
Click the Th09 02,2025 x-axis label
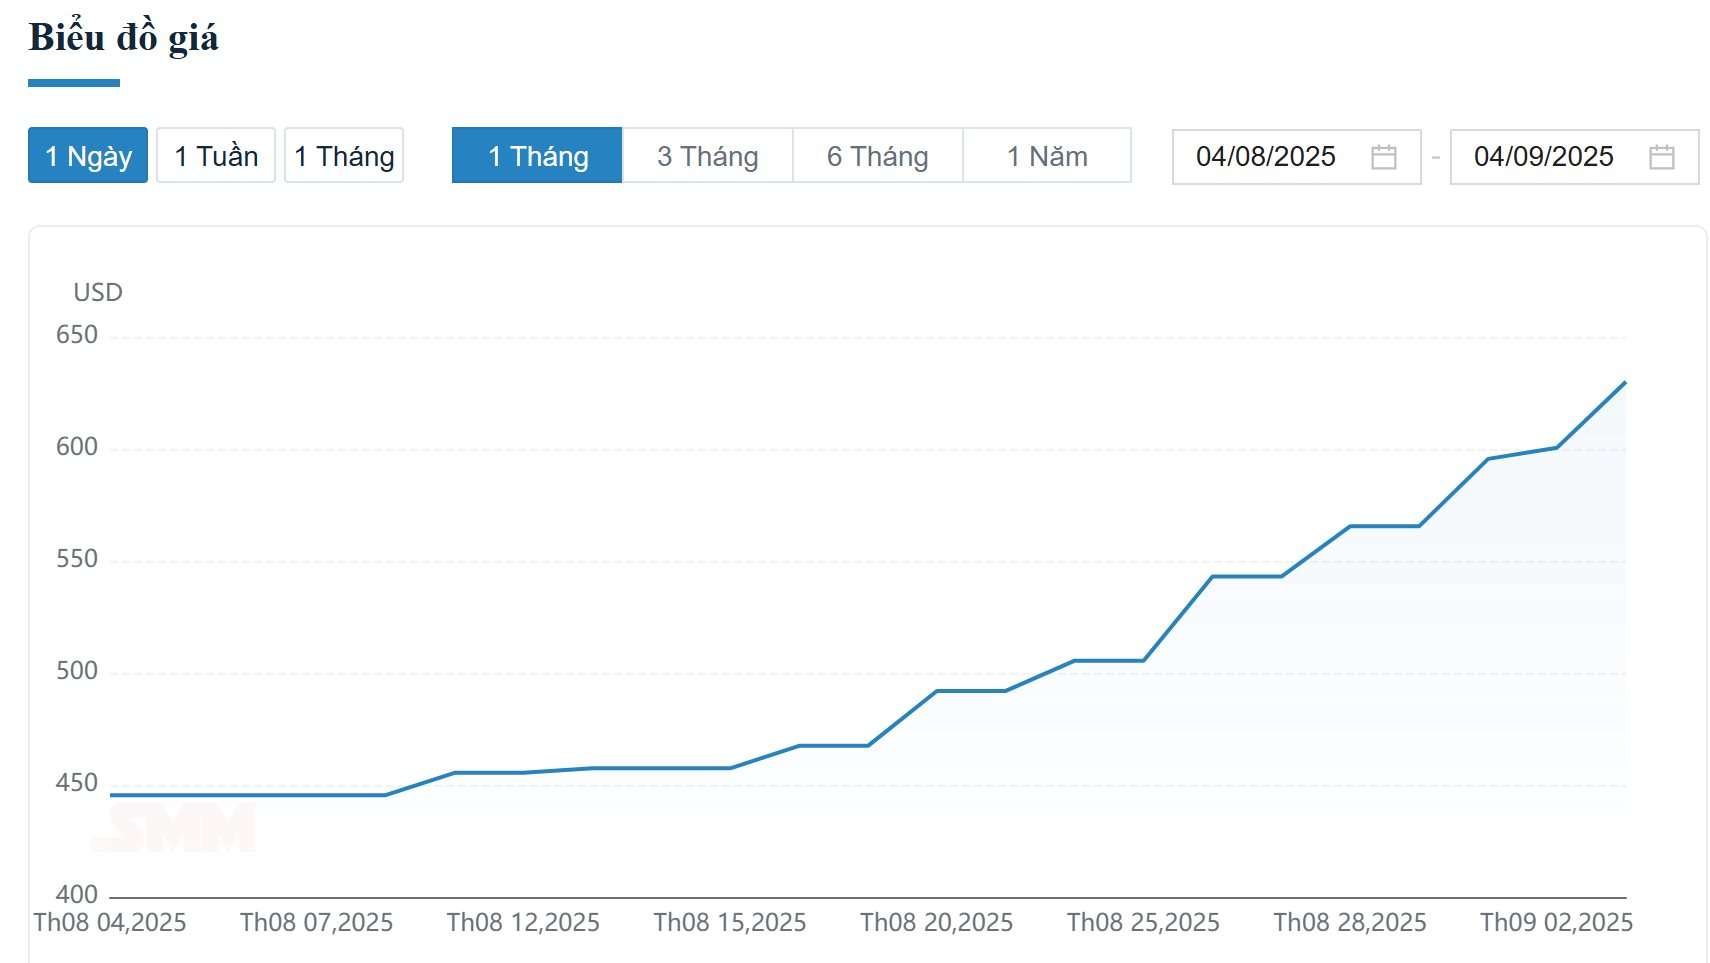click(1556, 922)
